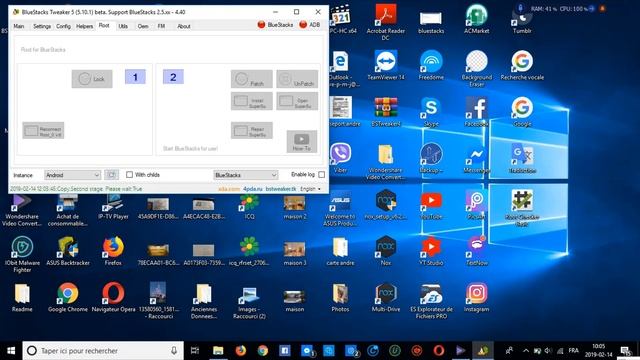Open the How-To video button
Viewport: 640px width, 360px height.
click(302, 142)
